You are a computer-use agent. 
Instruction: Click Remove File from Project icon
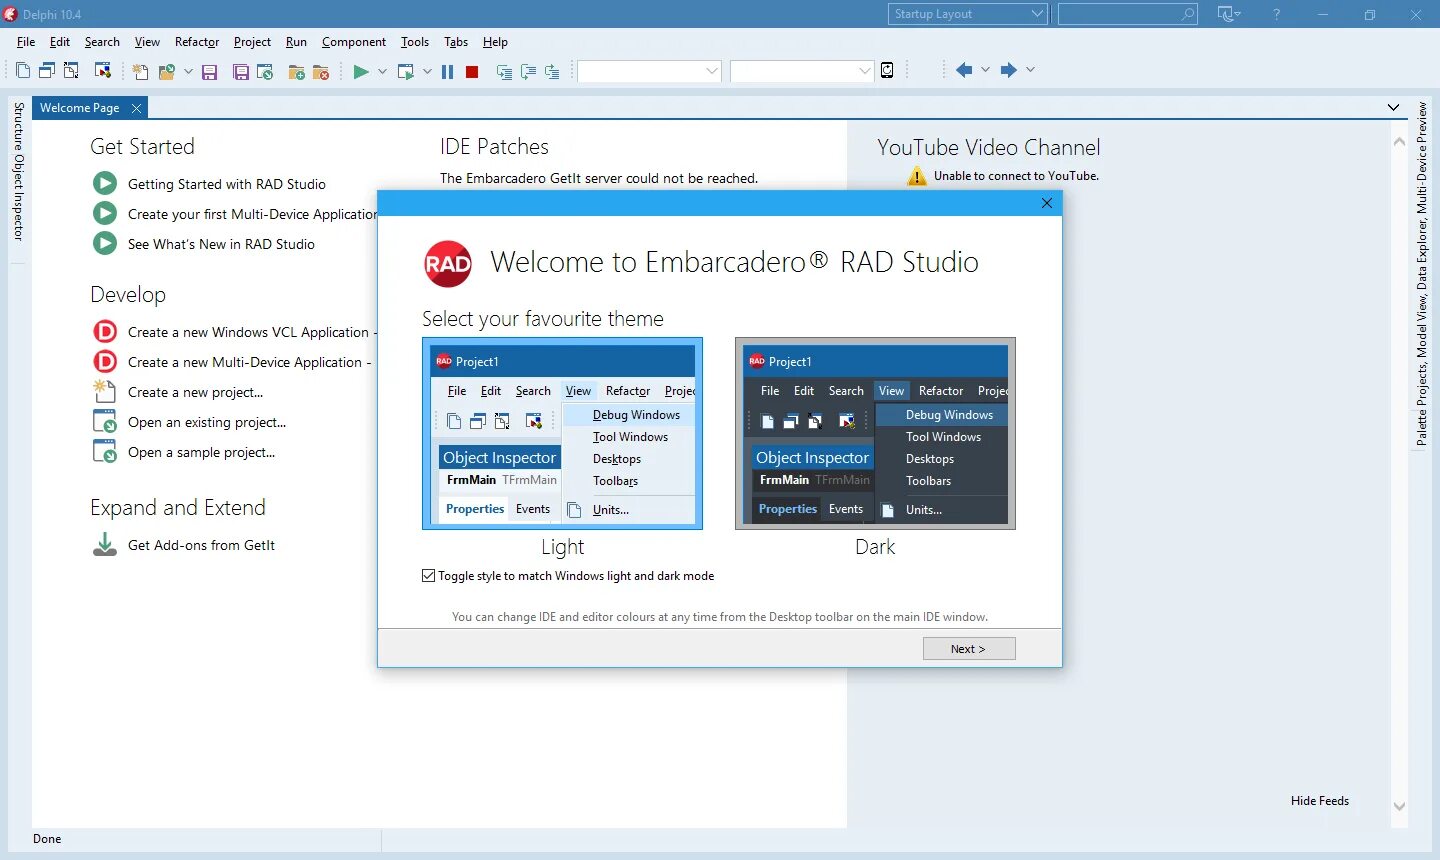(x=321, y=72)
